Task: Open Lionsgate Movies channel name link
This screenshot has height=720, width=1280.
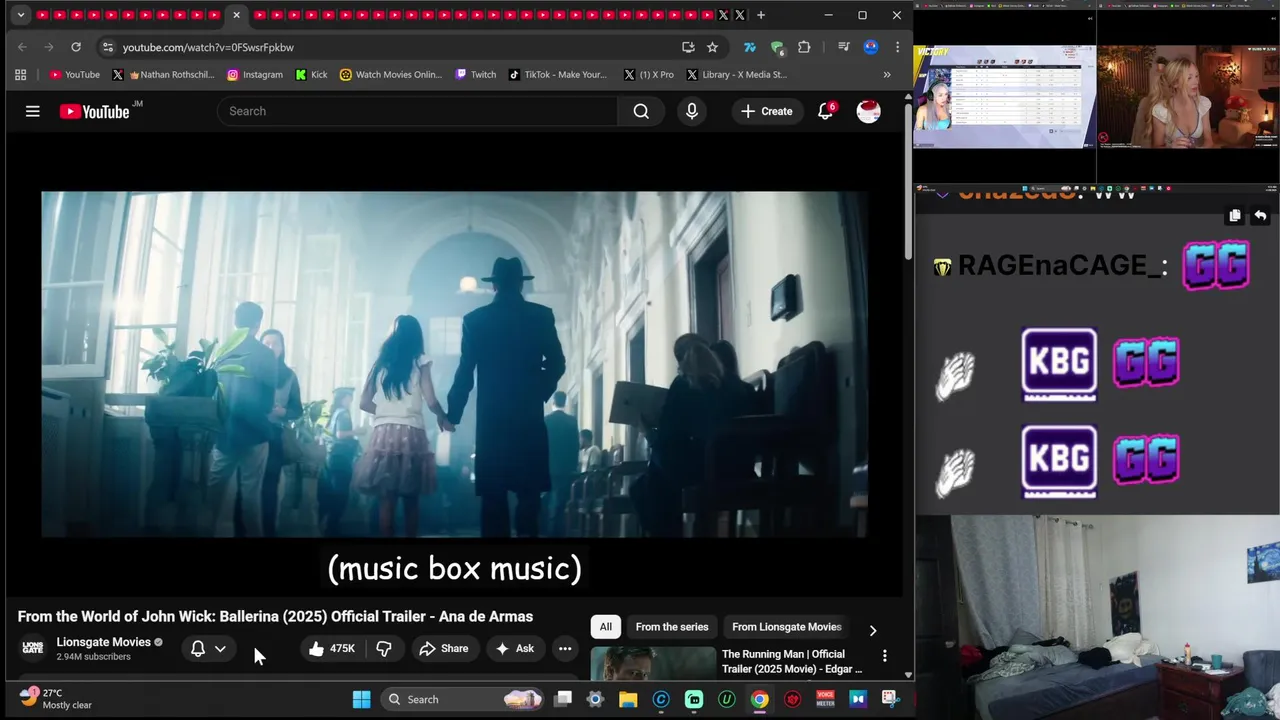Action: pos(103,642)
